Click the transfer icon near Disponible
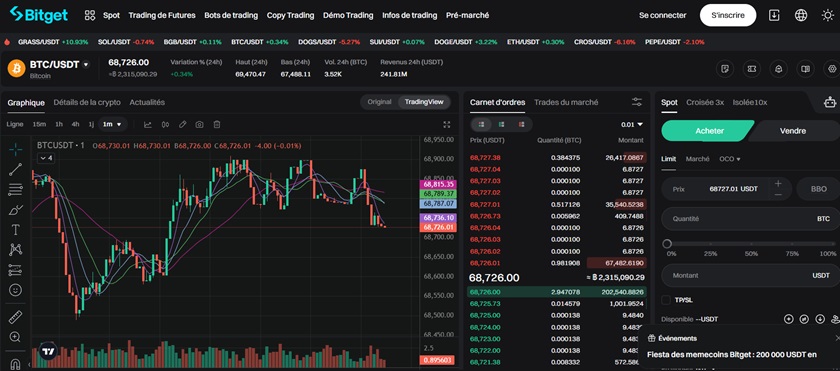This screenshot has height=371, width=840. (x=804, y=319)
